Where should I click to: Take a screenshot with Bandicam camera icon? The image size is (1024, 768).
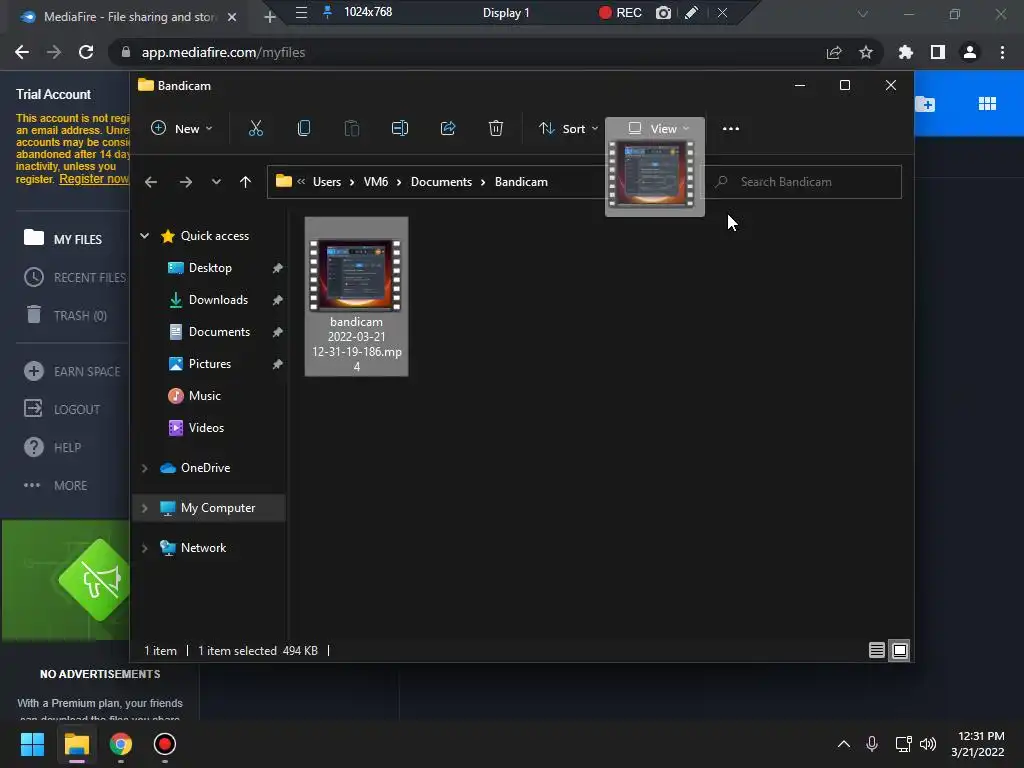[663, 12]
